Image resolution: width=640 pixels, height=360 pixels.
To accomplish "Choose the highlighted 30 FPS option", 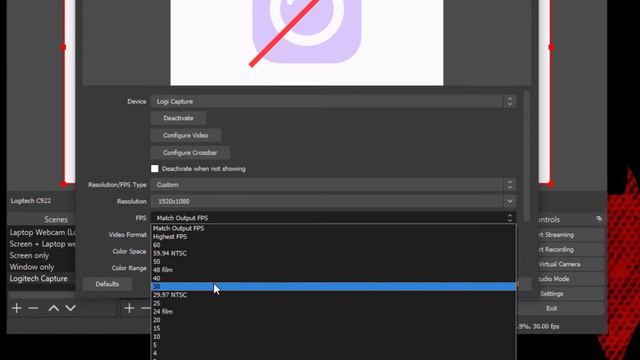I will click(333, 287).
